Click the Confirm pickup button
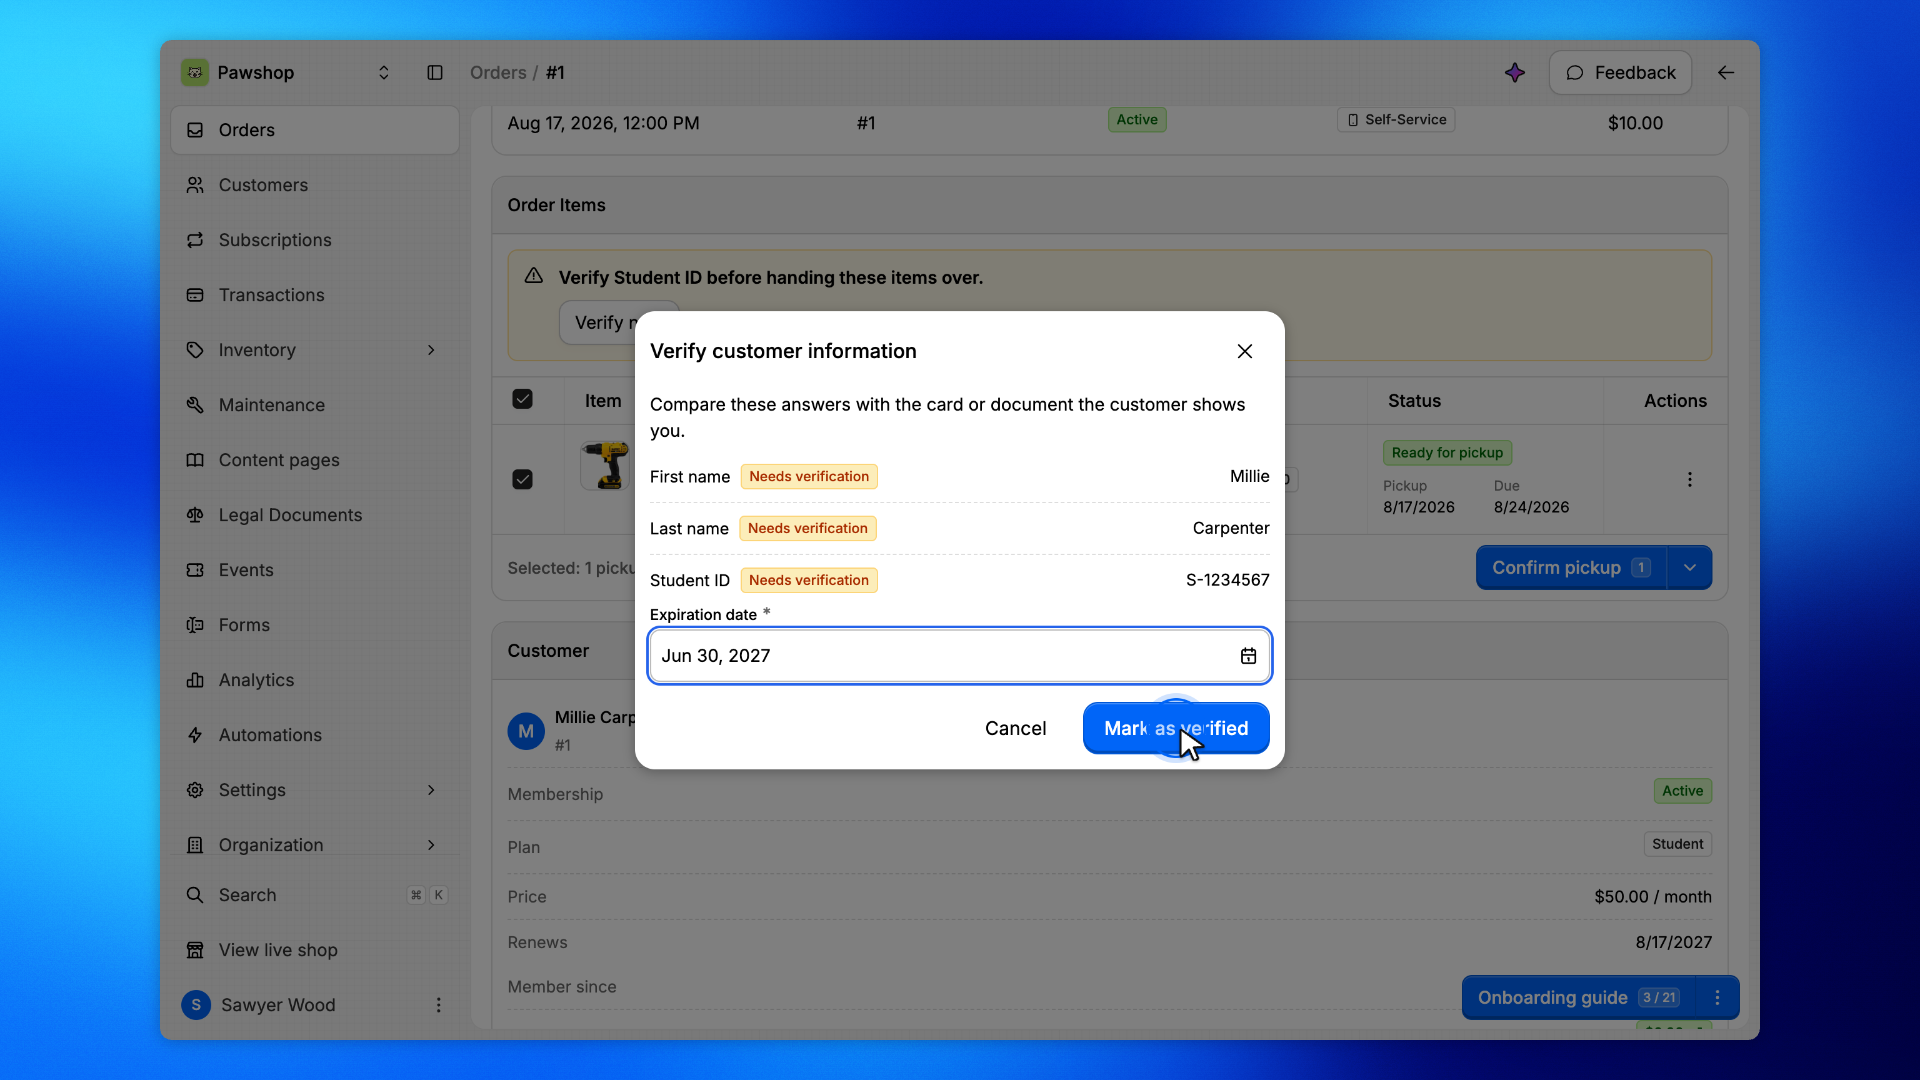The width and height of the screenshot is (1920, 1080). coord(1571,568)
